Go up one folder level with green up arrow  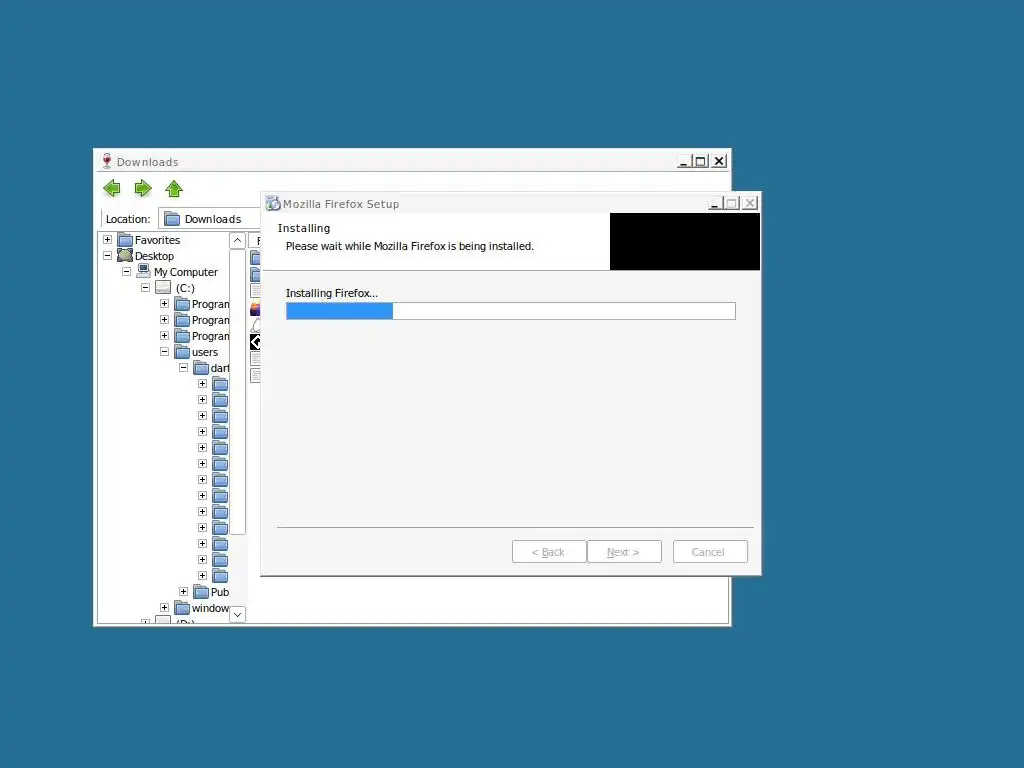click(174, 189)
